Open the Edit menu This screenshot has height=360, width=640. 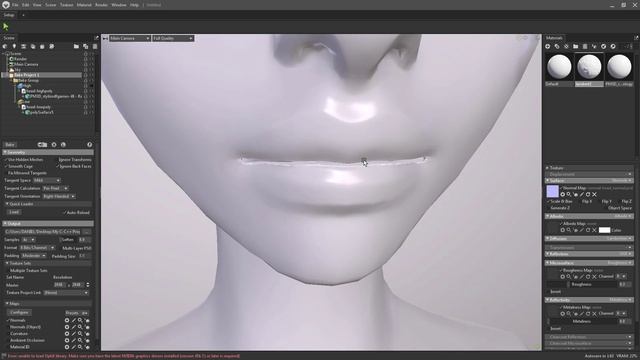[x=26, y=5]
